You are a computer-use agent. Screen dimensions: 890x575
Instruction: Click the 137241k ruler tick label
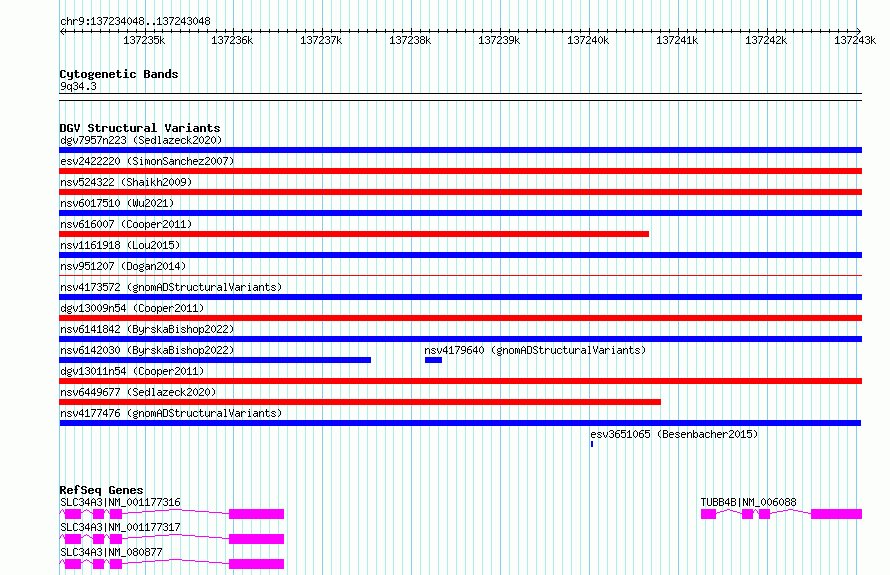[677, 40]
